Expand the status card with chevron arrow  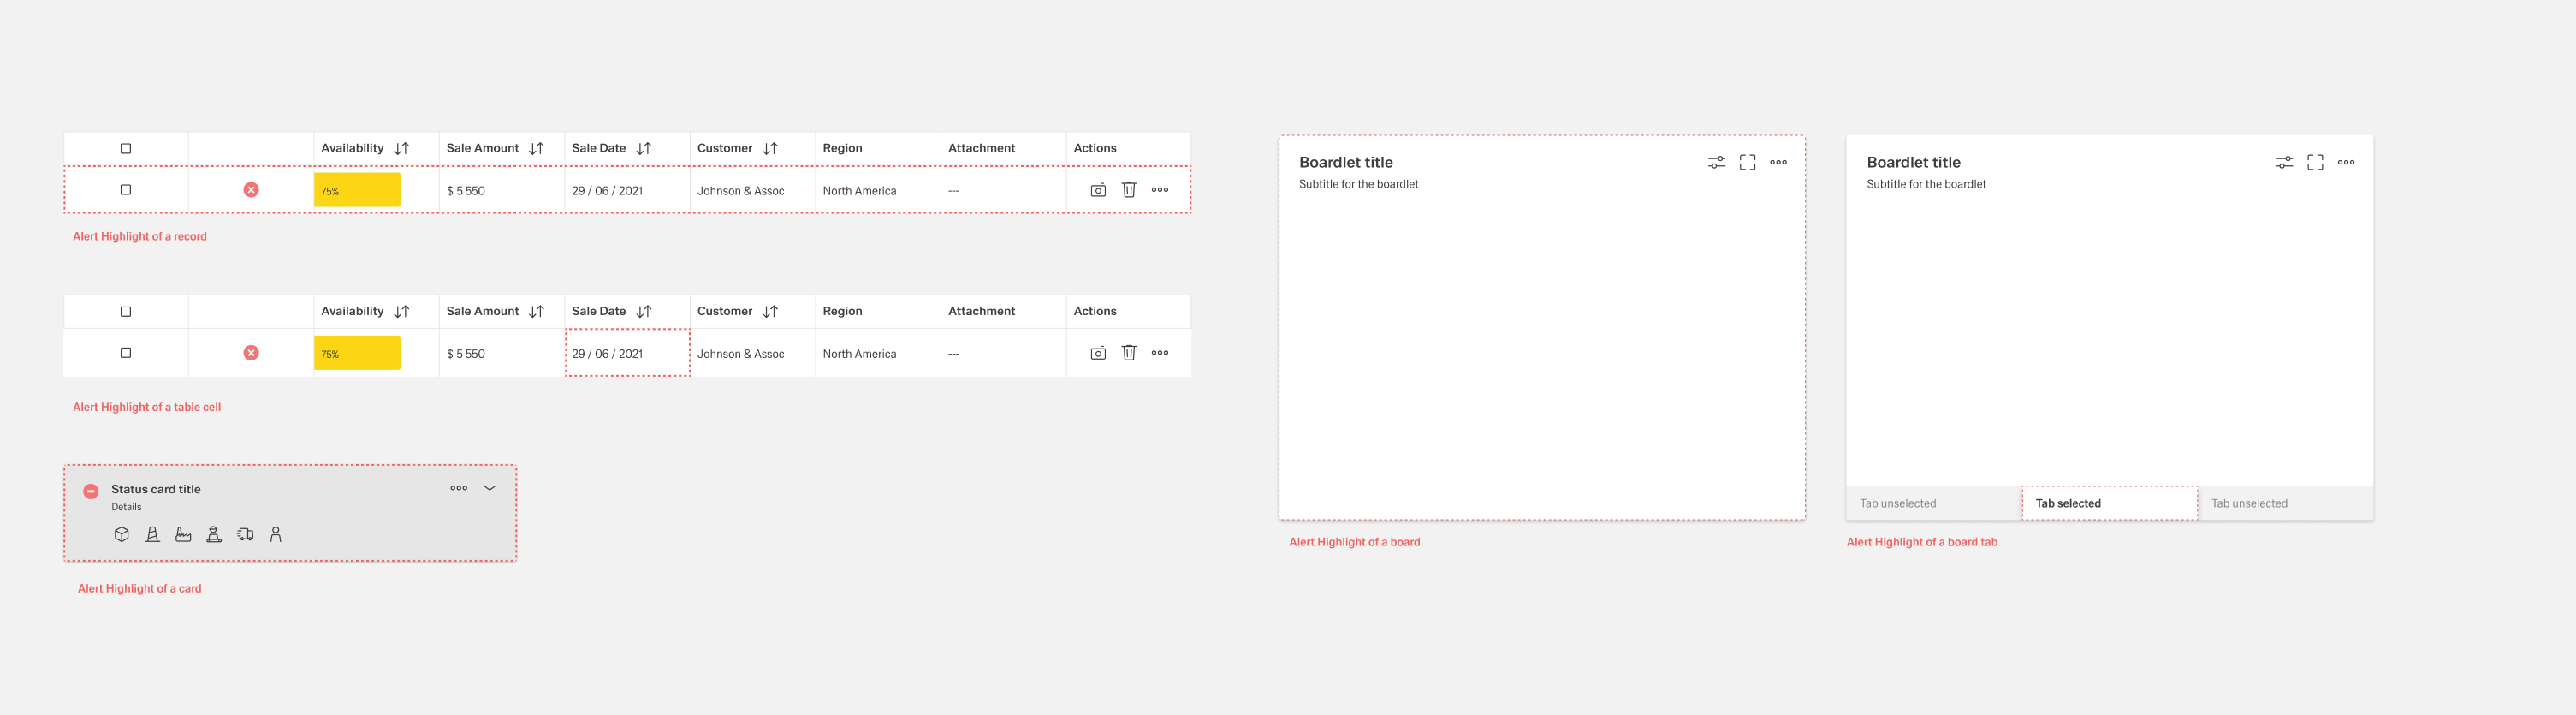tap(490, 488)
